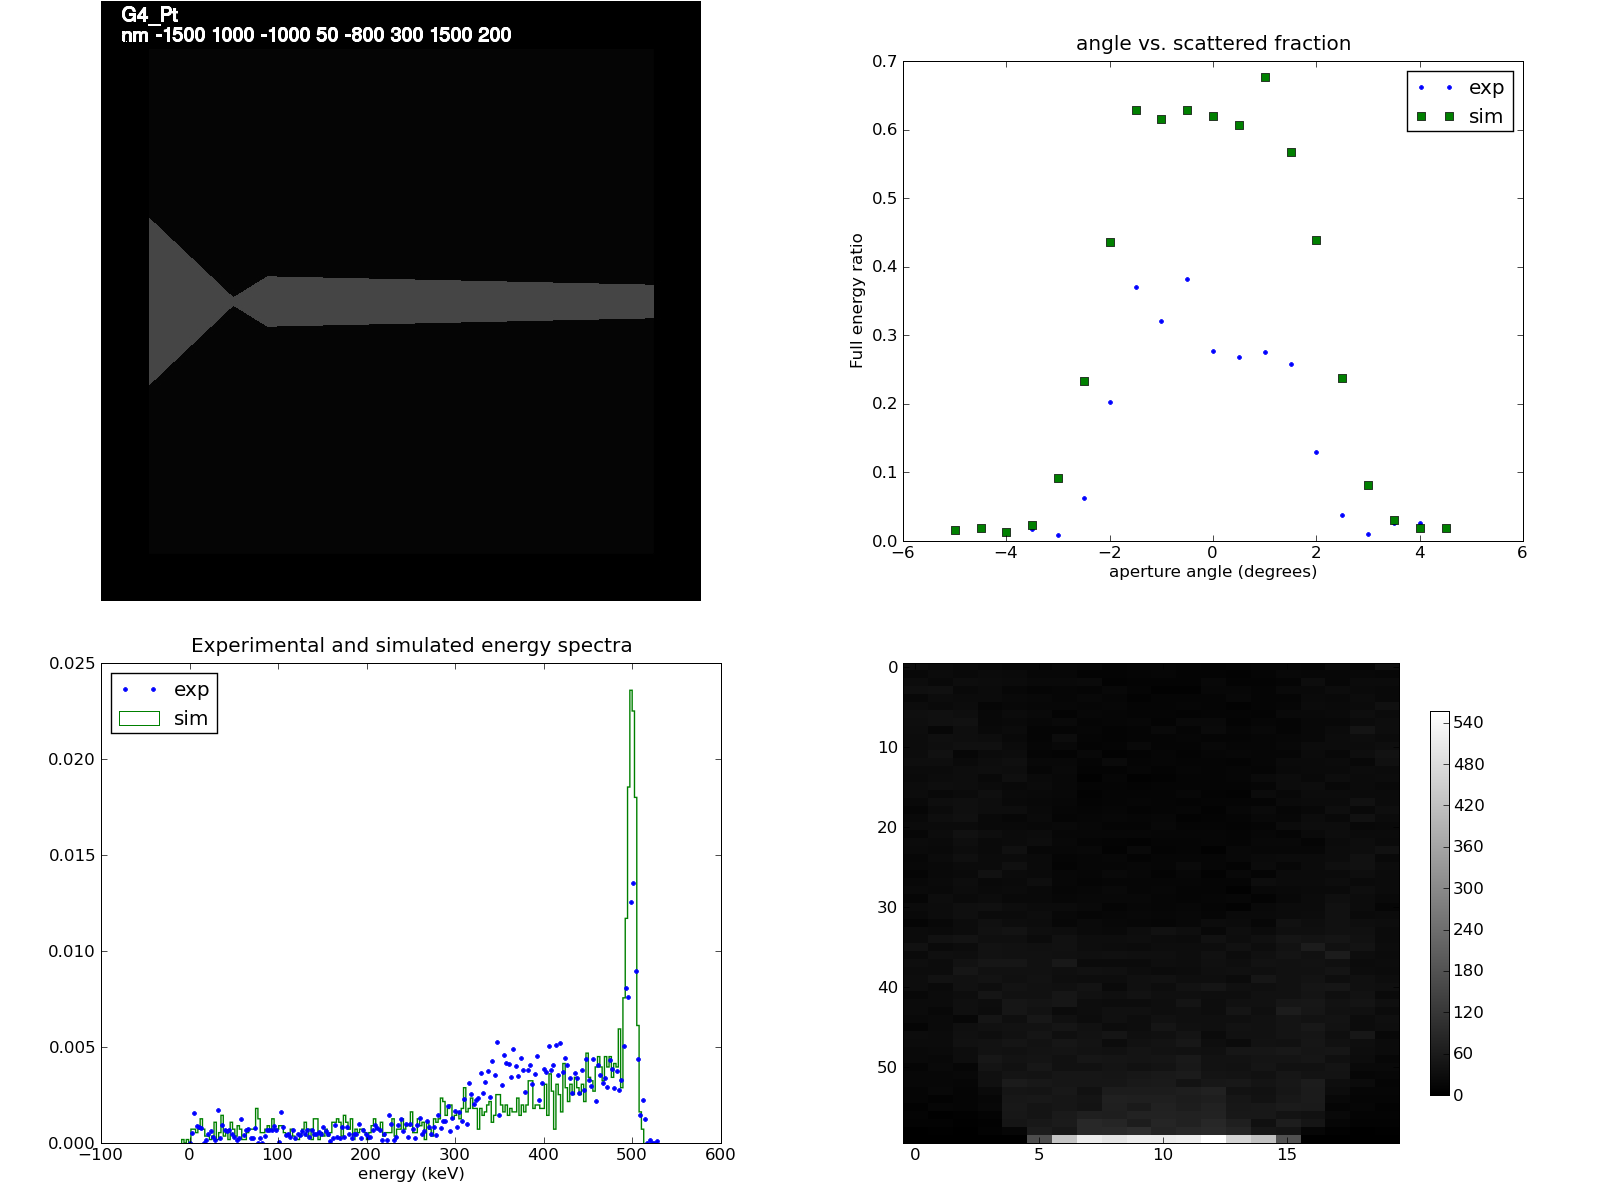Screen dimensions: 1604x1204
Task: Click the 'Full energy ratio' axis label
Action: (857, 301)
